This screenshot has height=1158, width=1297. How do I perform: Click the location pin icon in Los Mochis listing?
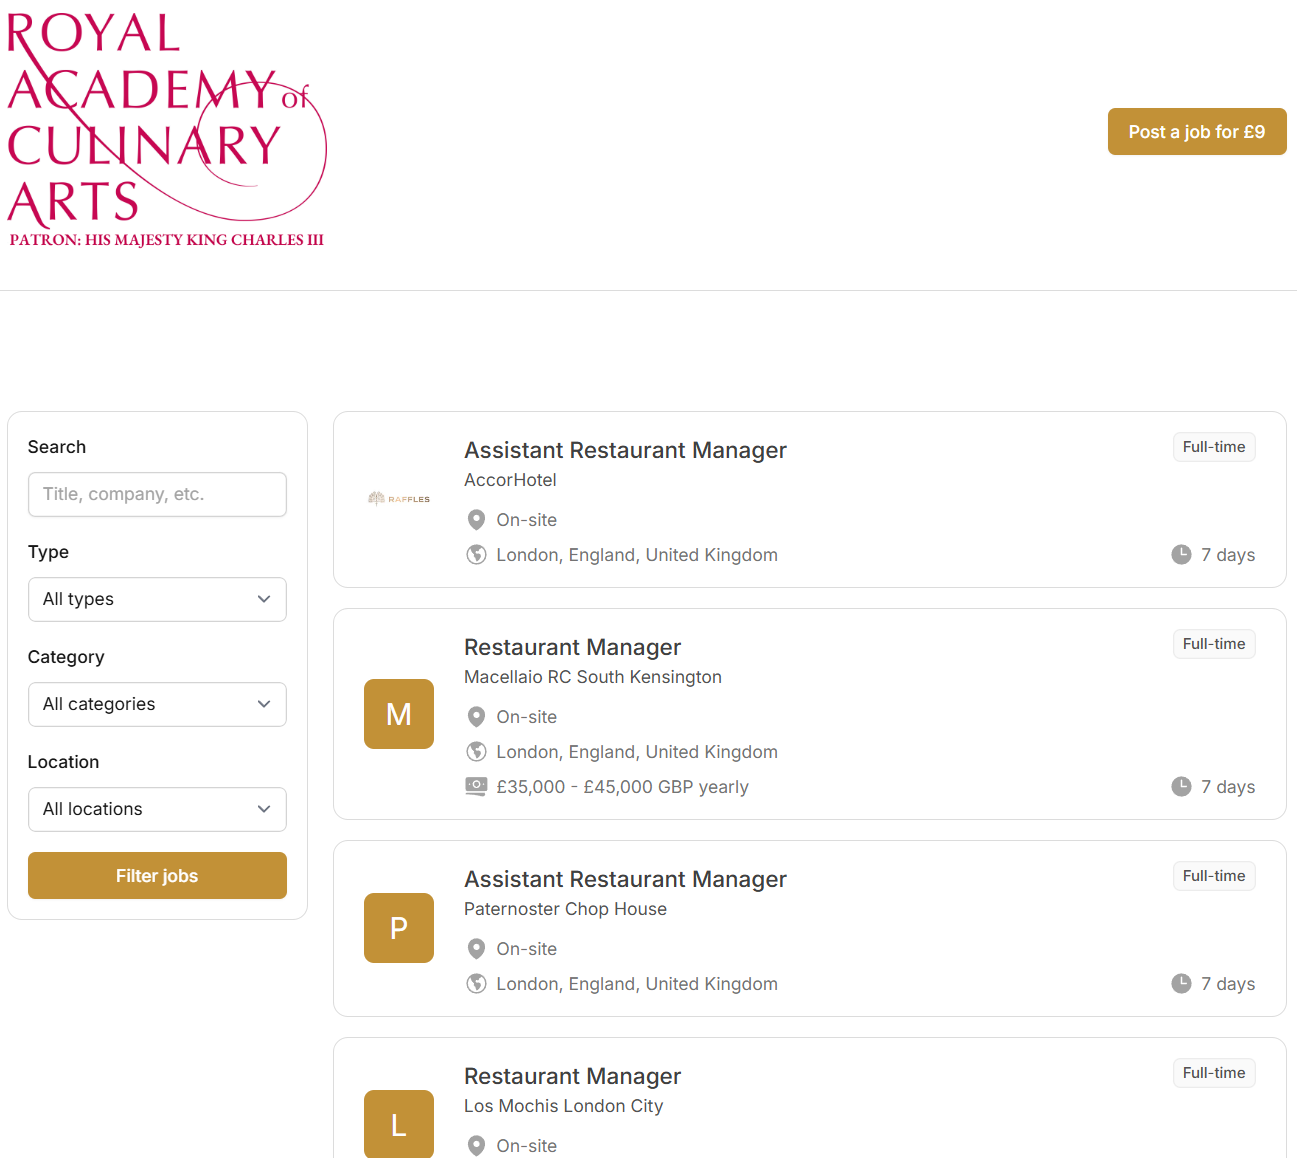click(x=477, y=1146)
